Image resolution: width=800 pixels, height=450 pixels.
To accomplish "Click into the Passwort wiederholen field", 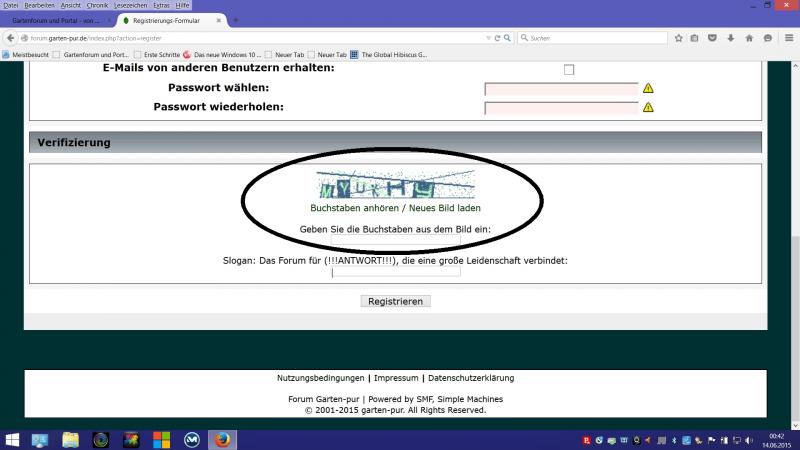I will point(561,107).
